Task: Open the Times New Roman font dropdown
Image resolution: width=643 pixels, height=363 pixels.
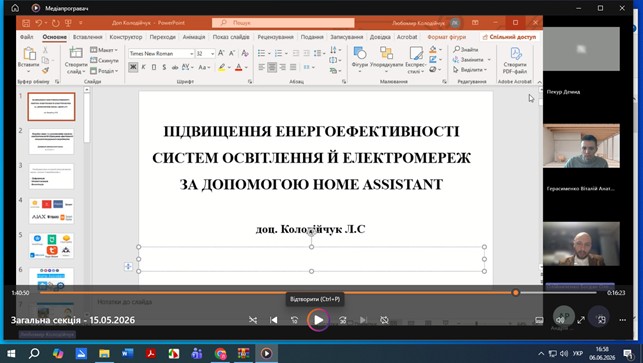Action: [191, 54]
